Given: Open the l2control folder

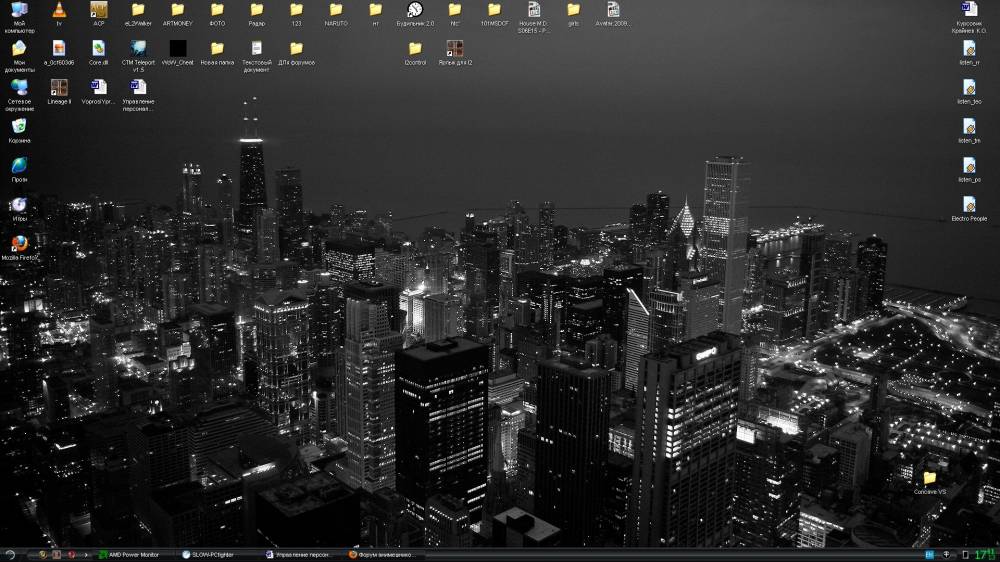Looking at the screenshot, I should 415,48.
